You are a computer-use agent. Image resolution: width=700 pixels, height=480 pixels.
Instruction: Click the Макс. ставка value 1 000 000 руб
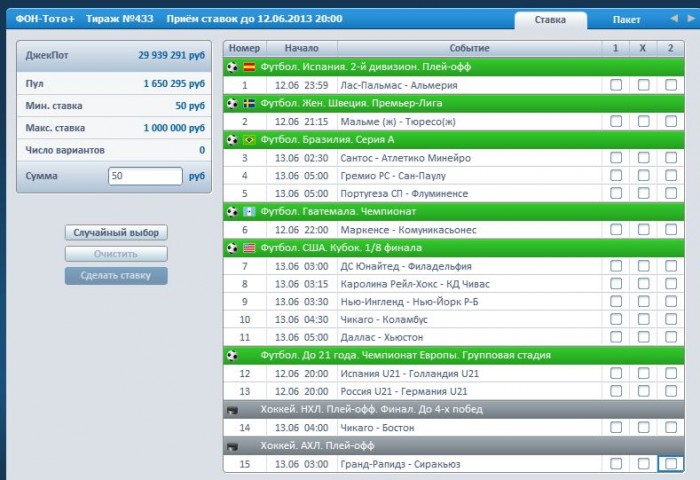(x=174, y=128)
